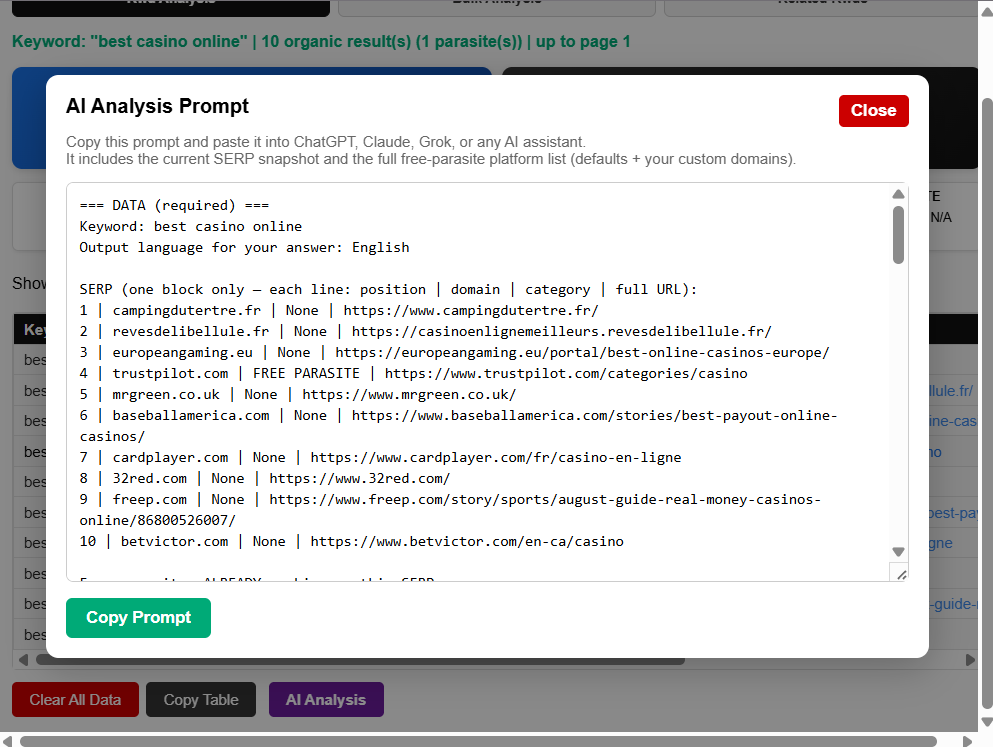
Task: Click the green keyword summary heading
Action: 321,42
